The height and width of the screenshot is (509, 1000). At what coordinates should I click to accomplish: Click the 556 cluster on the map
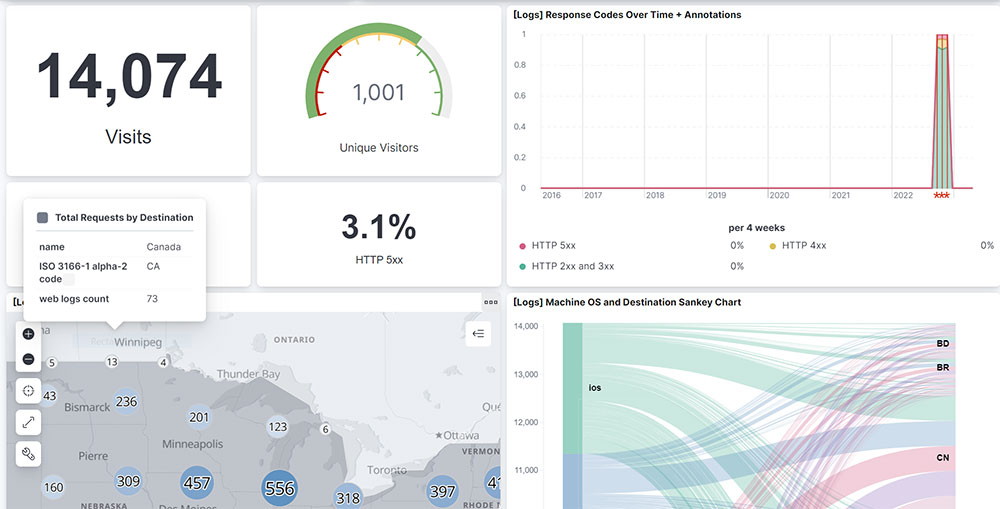[x=279, y=488]
